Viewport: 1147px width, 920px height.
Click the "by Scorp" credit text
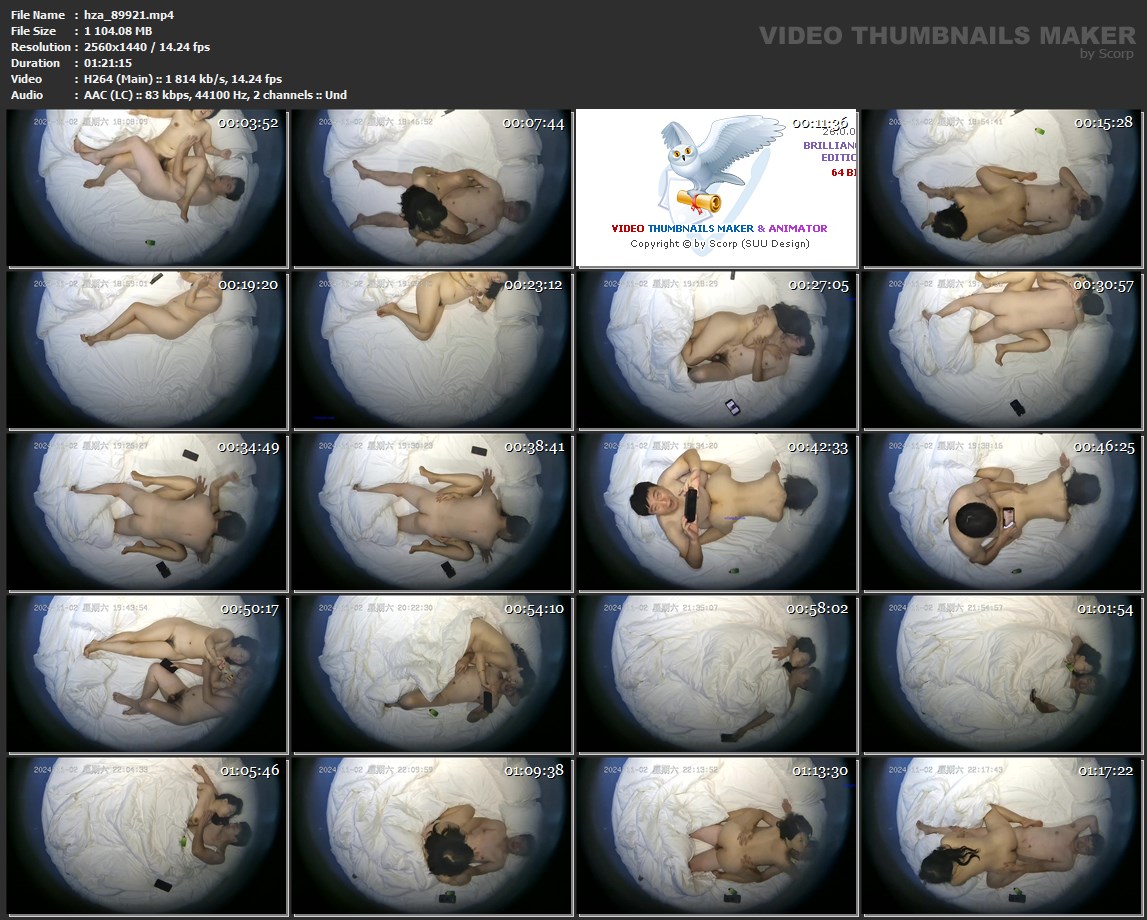1107,54
